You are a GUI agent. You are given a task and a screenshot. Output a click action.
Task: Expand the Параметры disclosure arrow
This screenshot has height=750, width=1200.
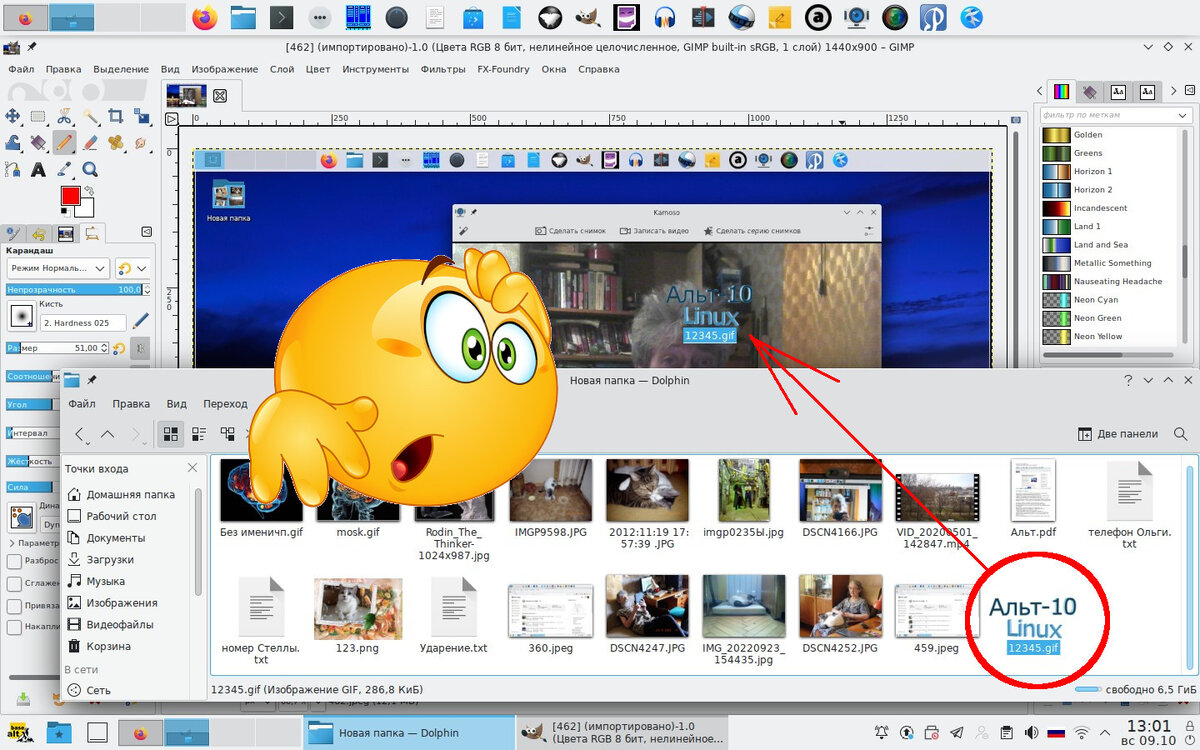(11, 543)
